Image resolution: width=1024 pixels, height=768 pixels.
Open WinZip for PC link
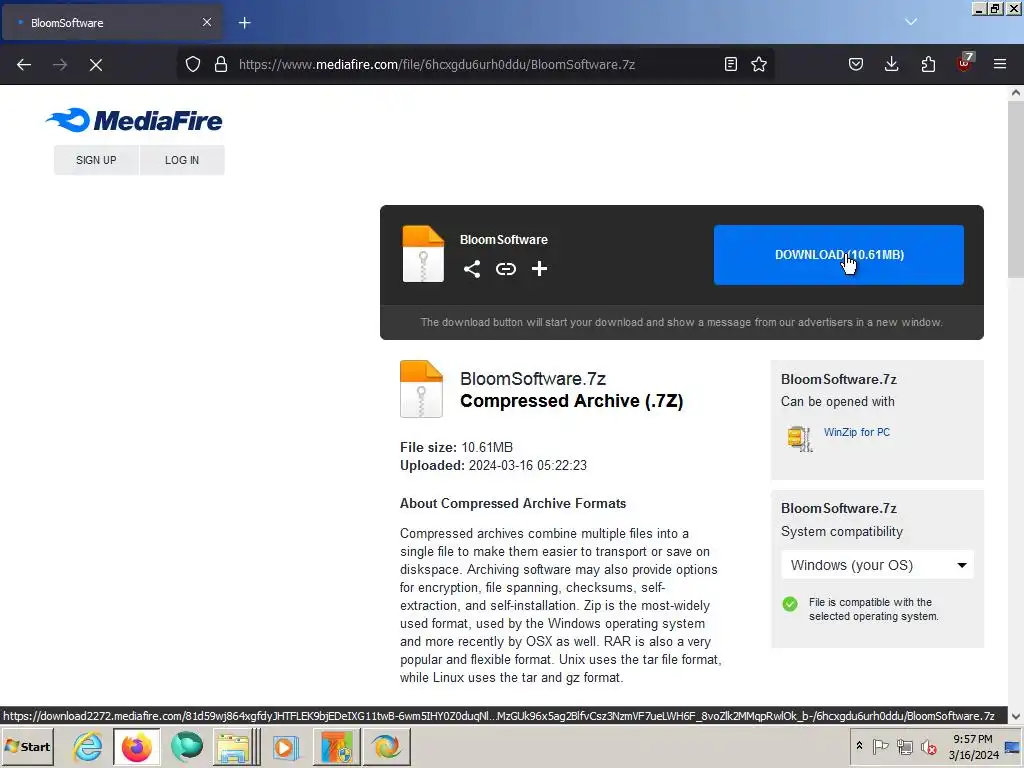click(x=857, y=432)
